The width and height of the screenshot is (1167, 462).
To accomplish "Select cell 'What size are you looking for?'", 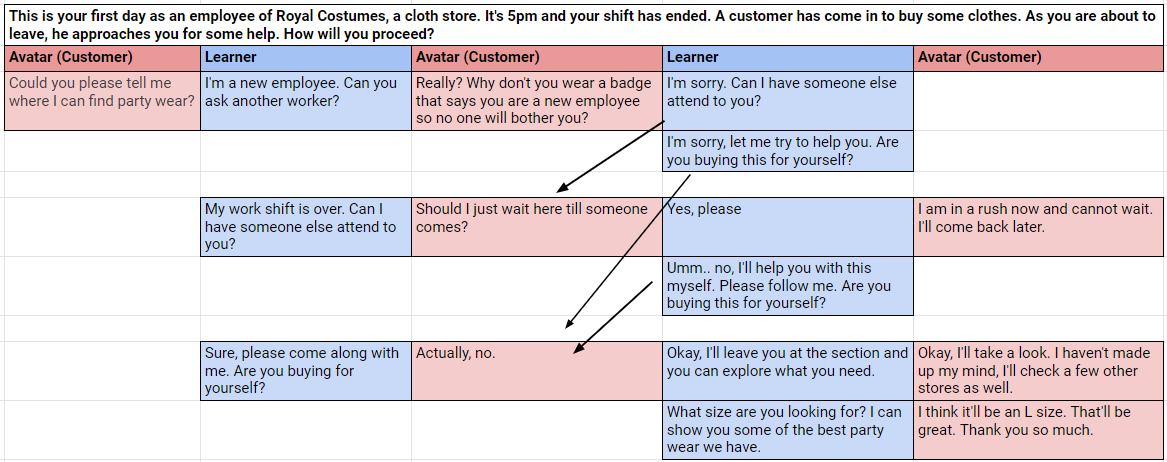I will (787, 429).
